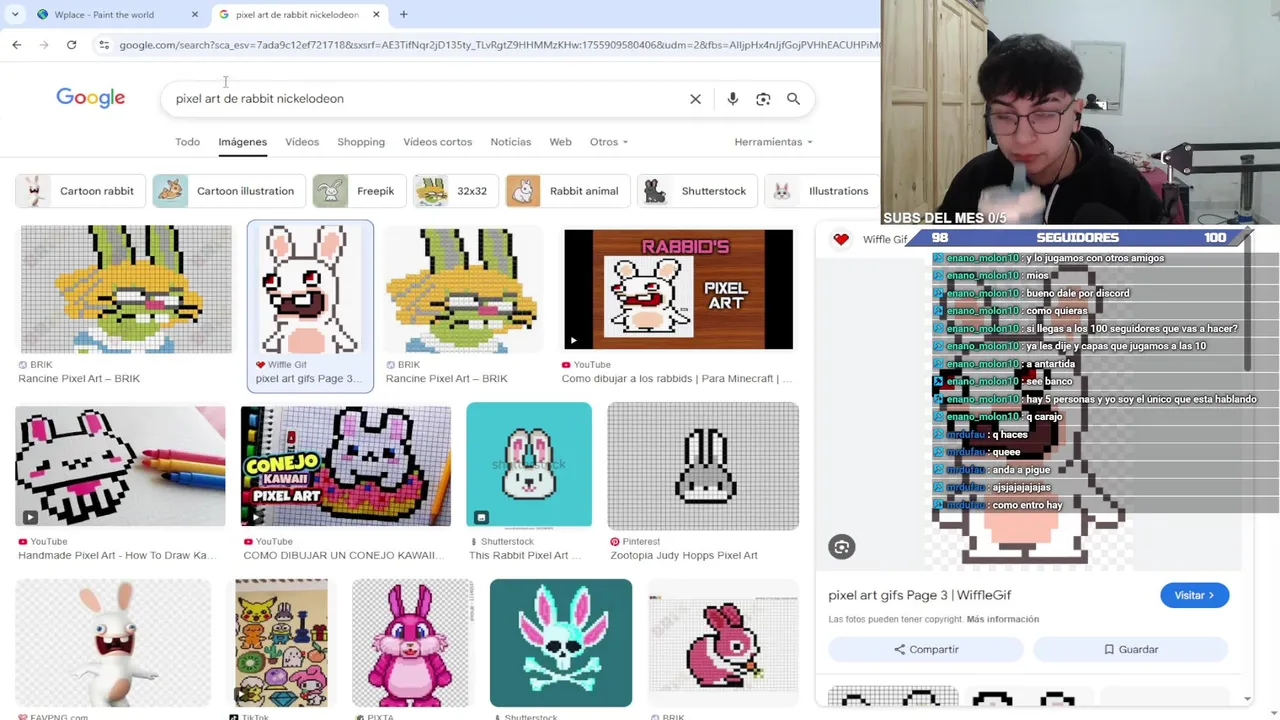Click the browser address bar URL
This screenshot has width=1280, height=720.
(x=498, y=45)
